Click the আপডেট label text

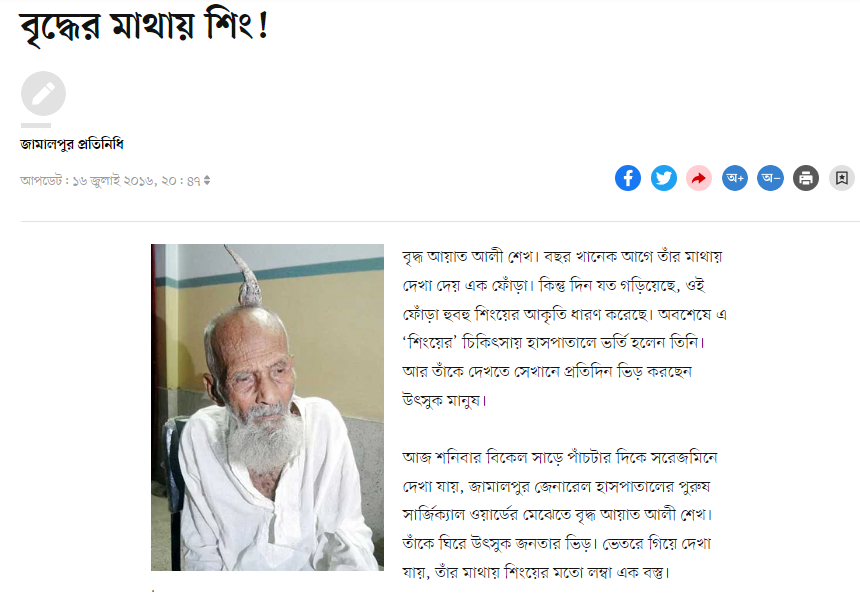[x=41, y=180]
